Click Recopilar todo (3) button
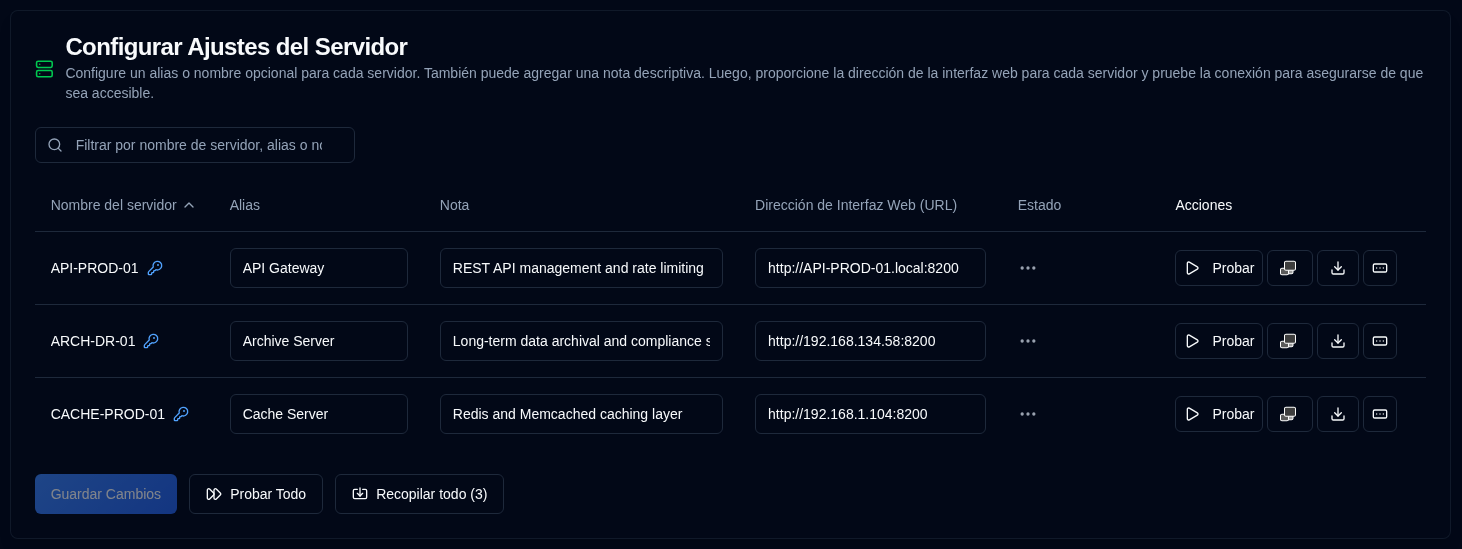The width and height of the screenshot is (1462, 549). click(419, 494)
